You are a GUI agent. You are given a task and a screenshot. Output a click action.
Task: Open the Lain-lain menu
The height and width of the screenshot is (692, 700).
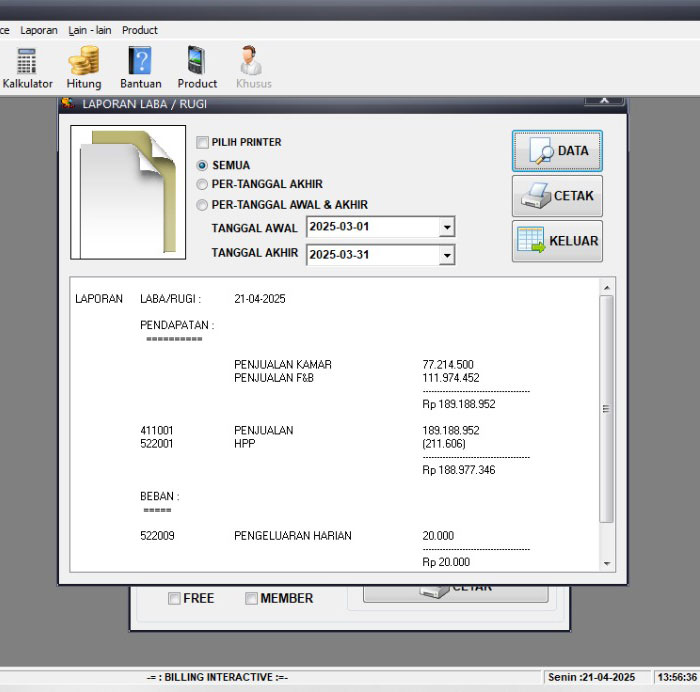(x=90, y=30)
